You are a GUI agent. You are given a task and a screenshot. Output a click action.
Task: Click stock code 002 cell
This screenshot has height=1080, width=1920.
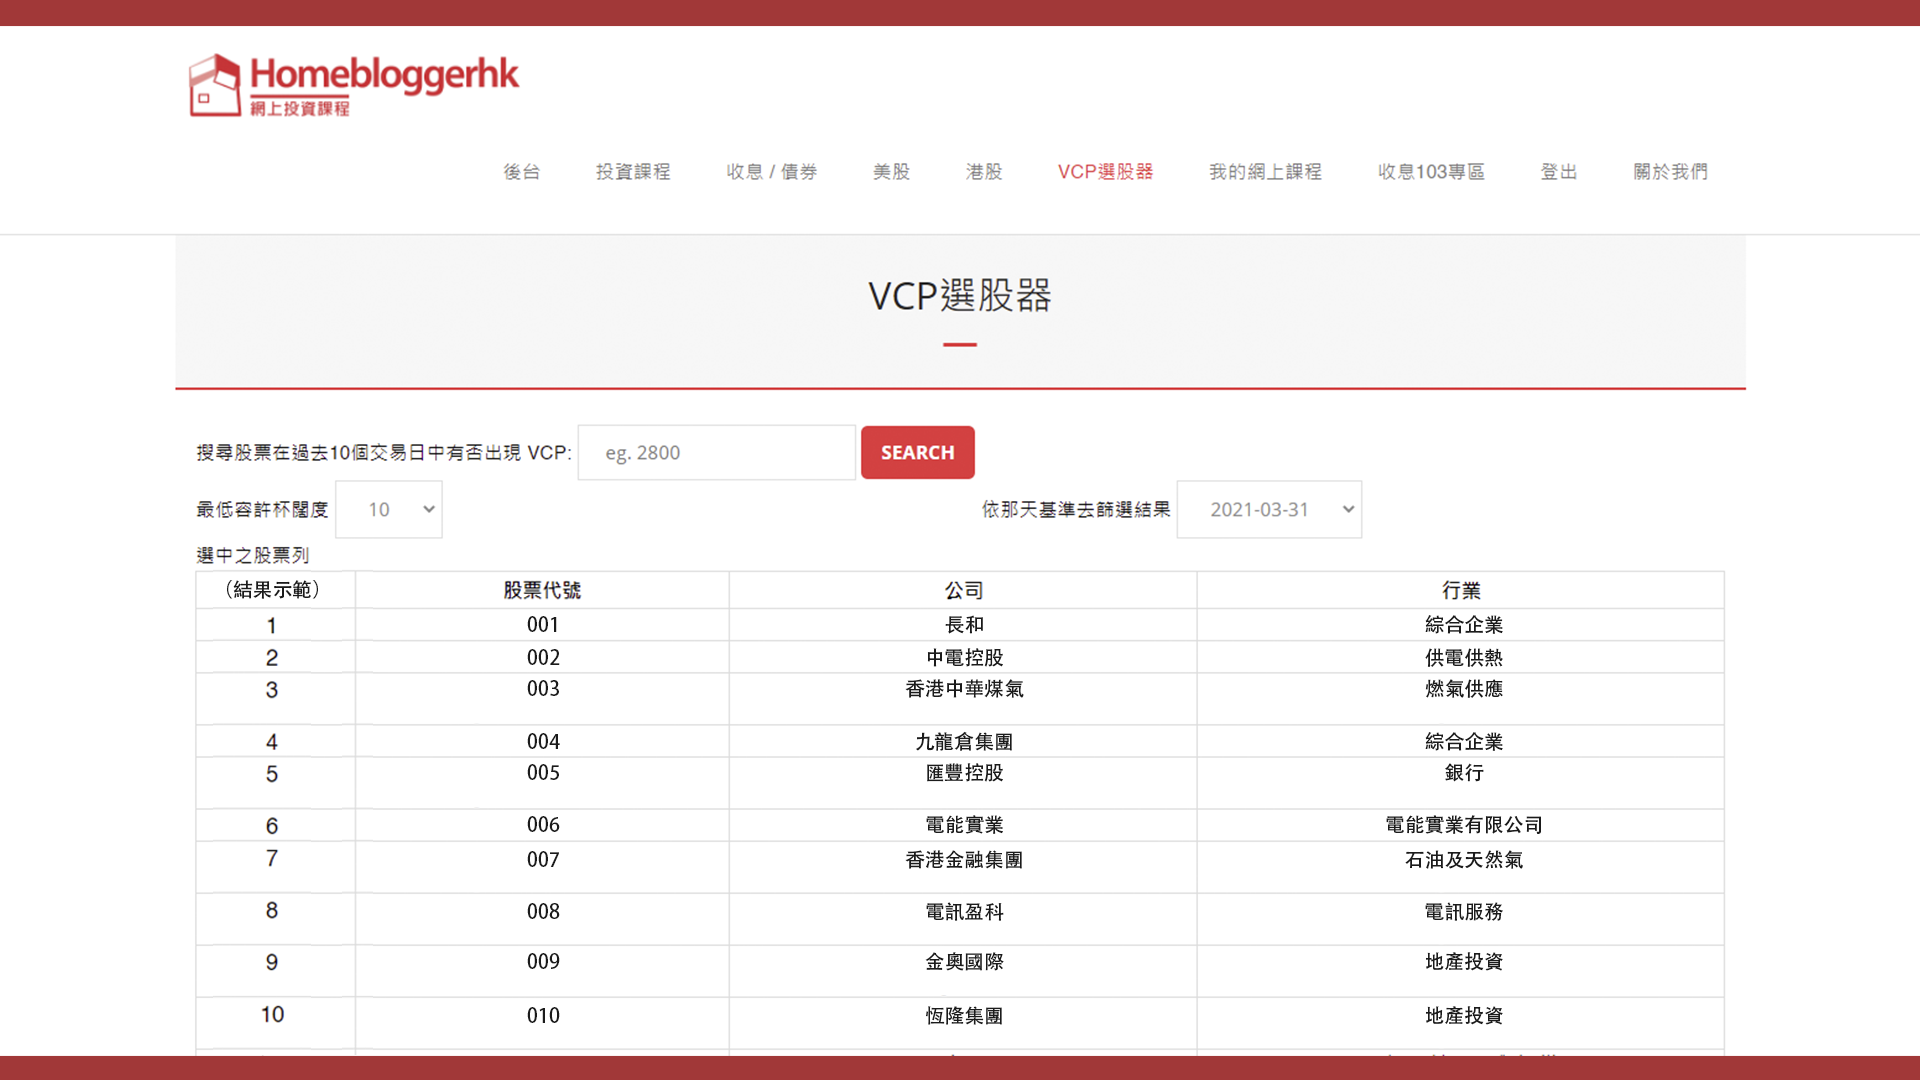click(543, 658)
